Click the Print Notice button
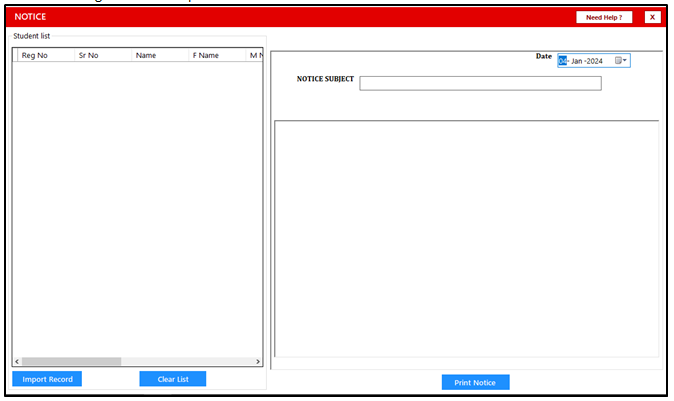The width and height of the screenshot is (674, 401). coord(475,383)
